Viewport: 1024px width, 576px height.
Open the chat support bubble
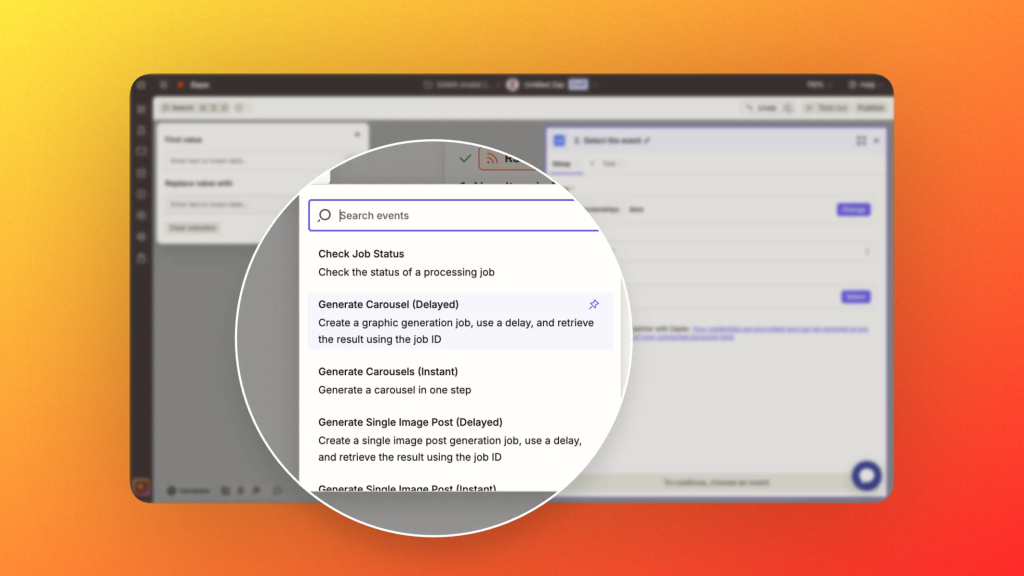[x=866, y=476]
